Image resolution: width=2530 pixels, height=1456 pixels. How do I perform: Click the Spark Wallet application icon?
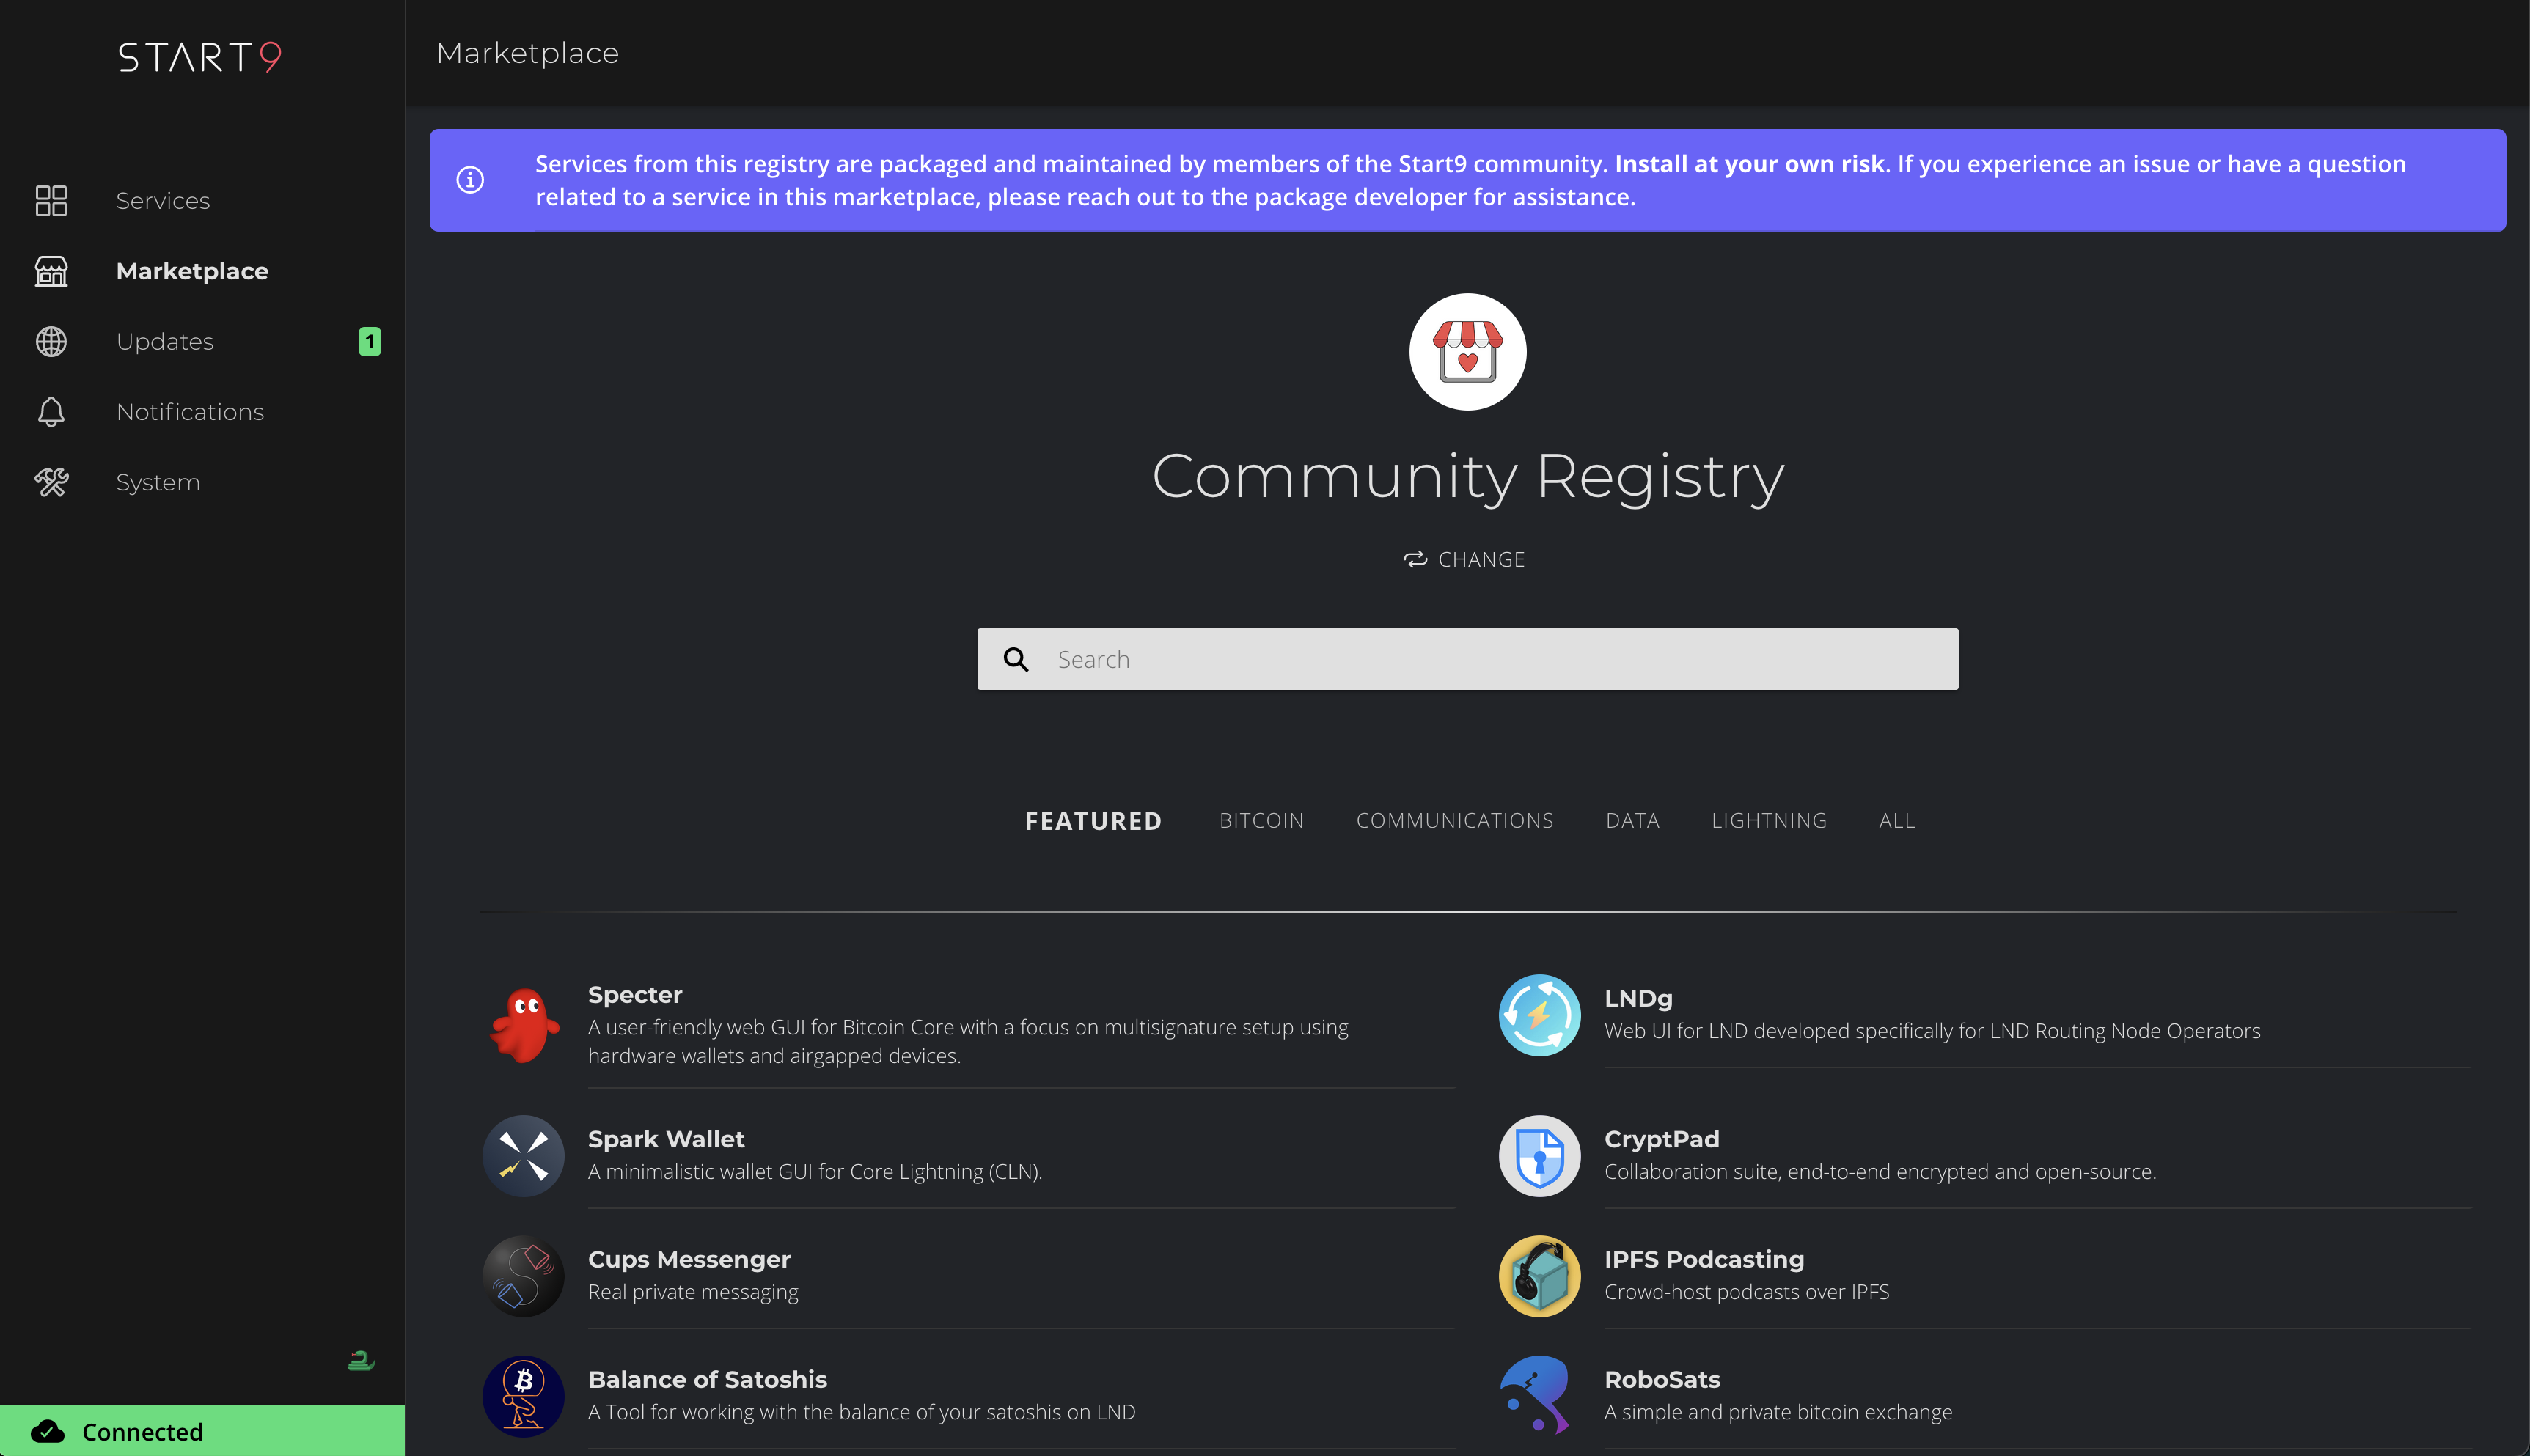click(x=521, y=1154)
